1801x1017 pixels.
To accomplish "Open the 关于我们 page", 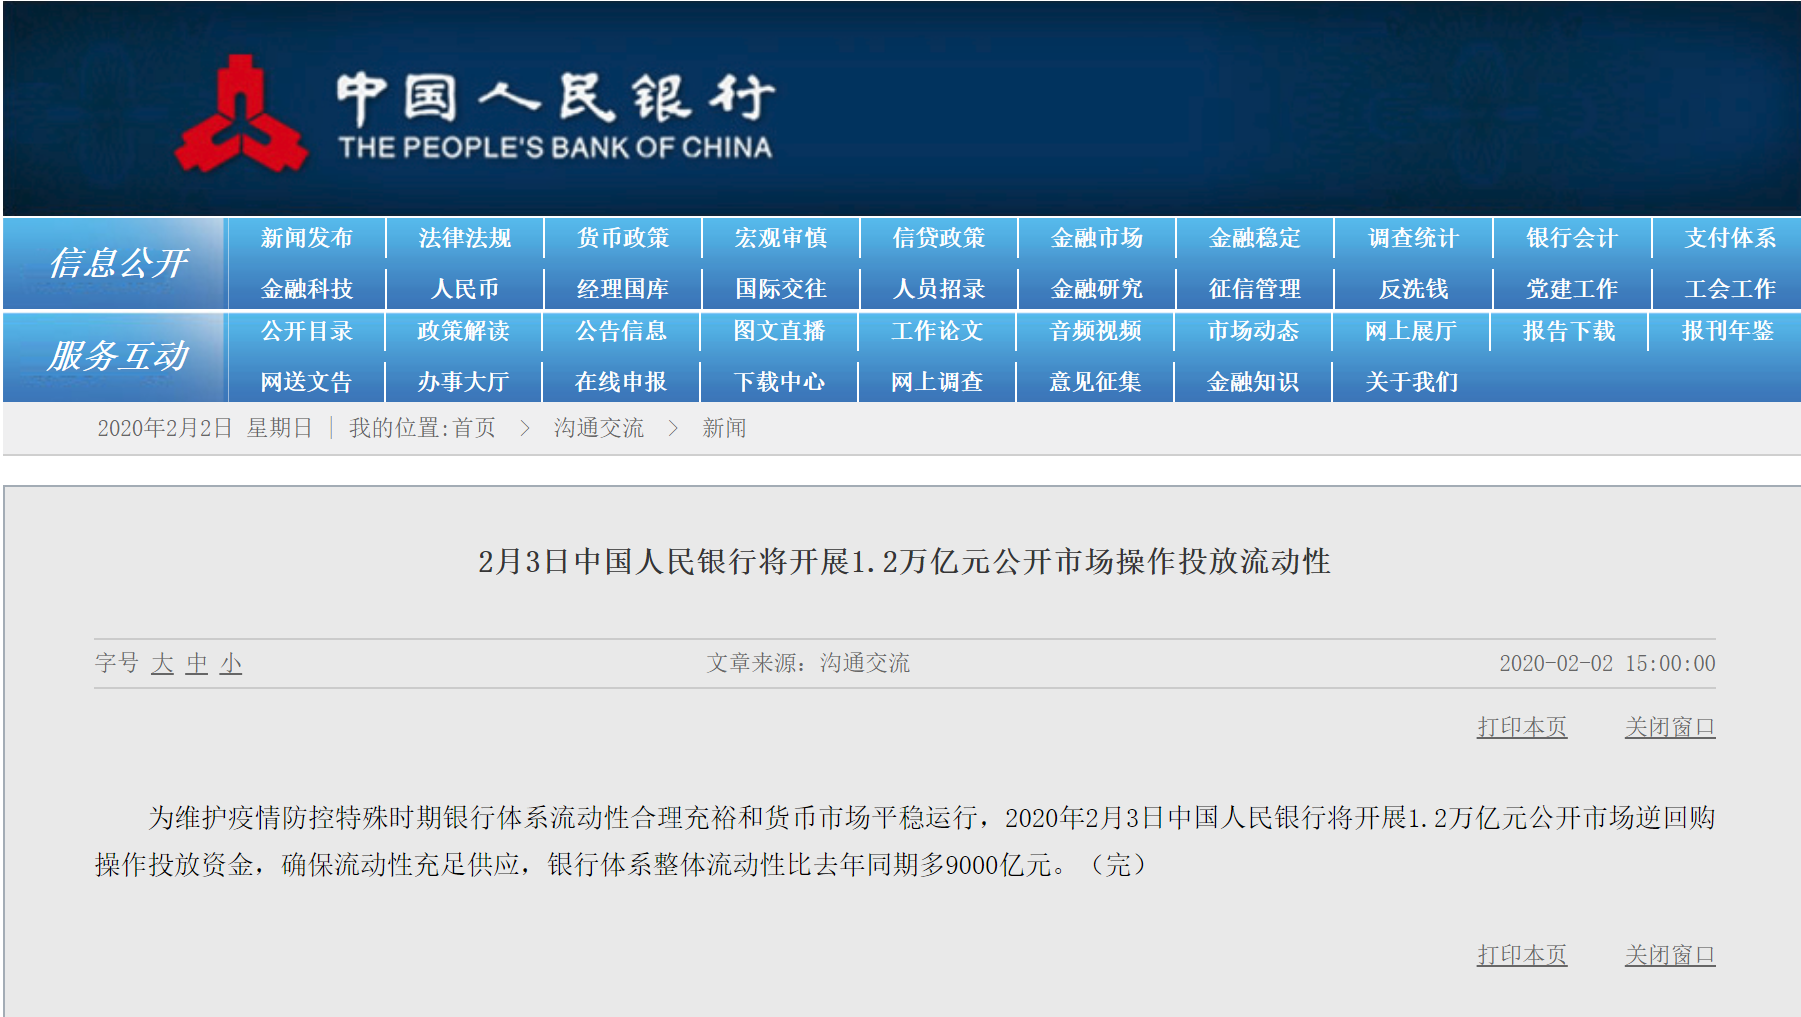I will (x=1411, y=382).
